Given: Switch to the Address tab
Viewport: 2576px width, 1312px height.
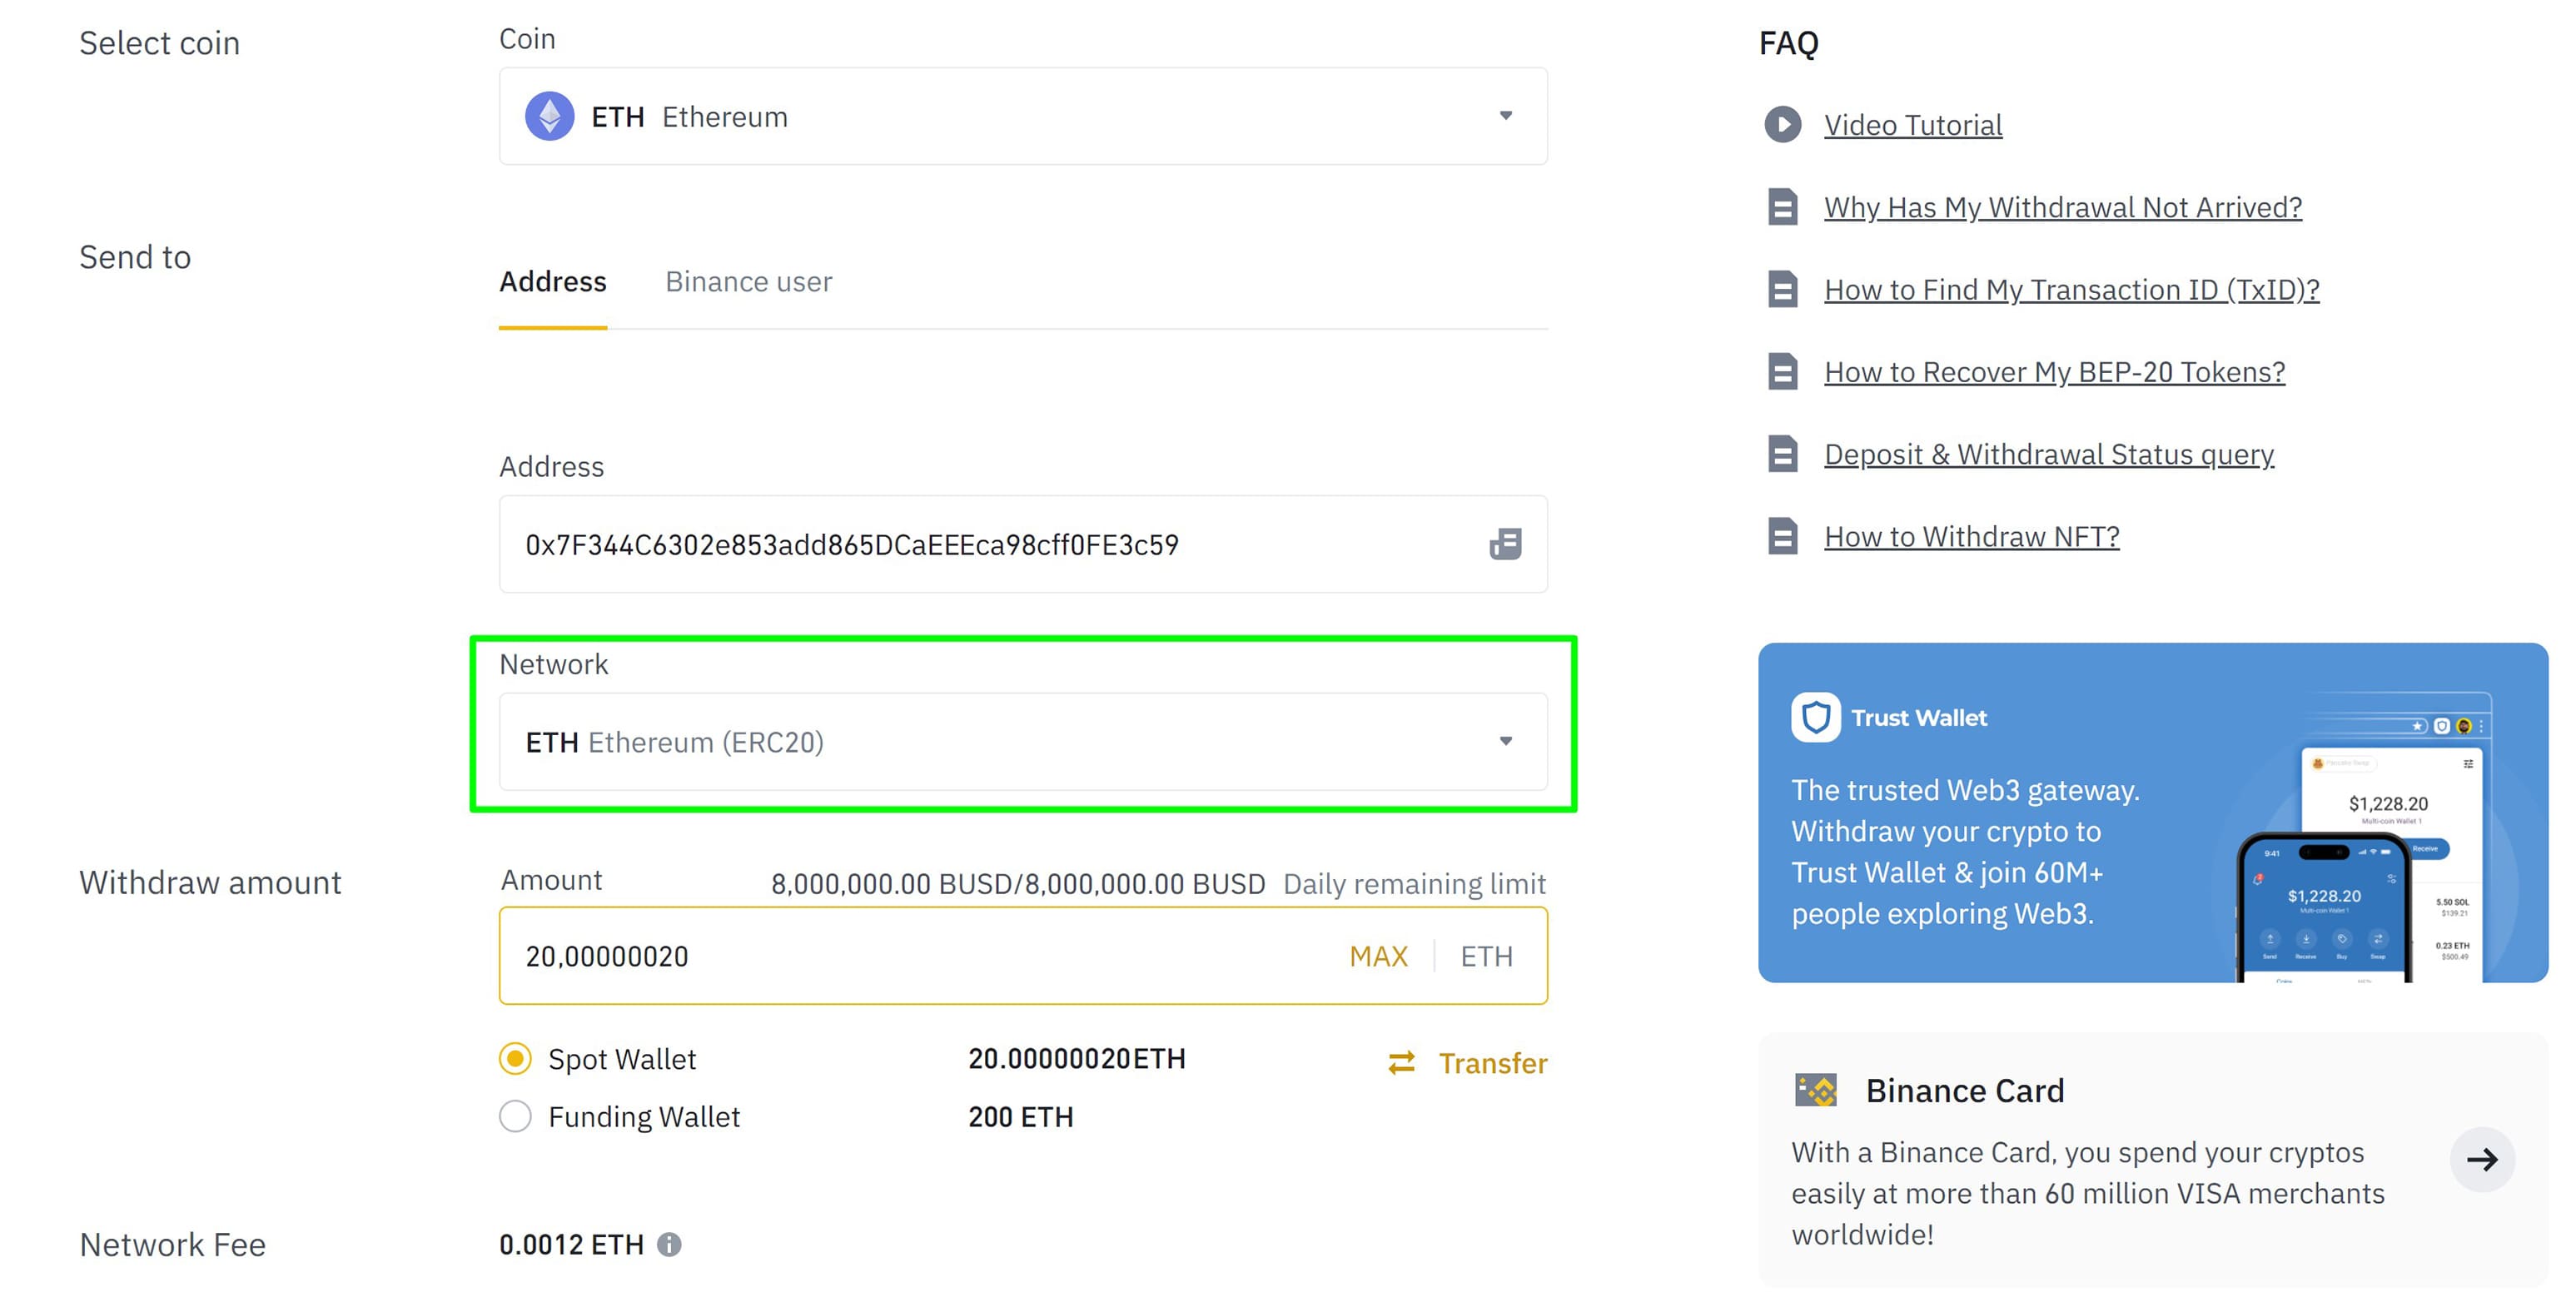Looking at the screenshot, I should point(552,281).
